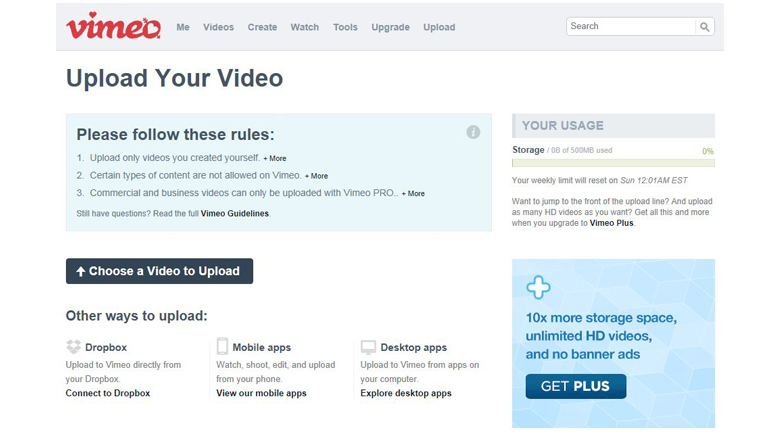Expand More for disallowed content rule
Image resolution: width=777 pixels, height=437 pixels.
(x=317, y=176)
